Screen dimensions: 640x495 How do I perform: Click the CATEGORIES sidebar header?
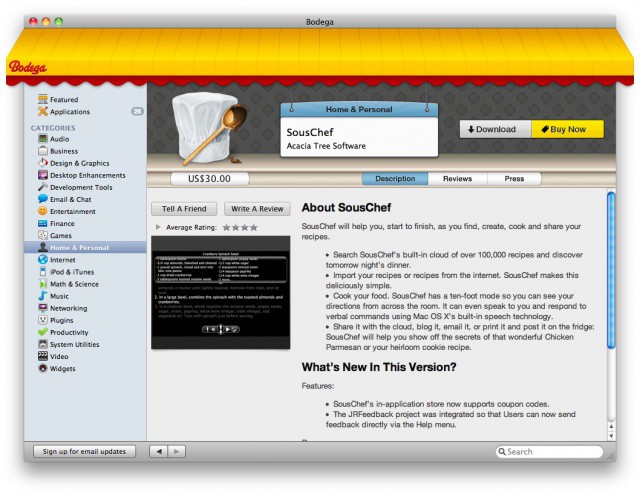tap(53, 128)
